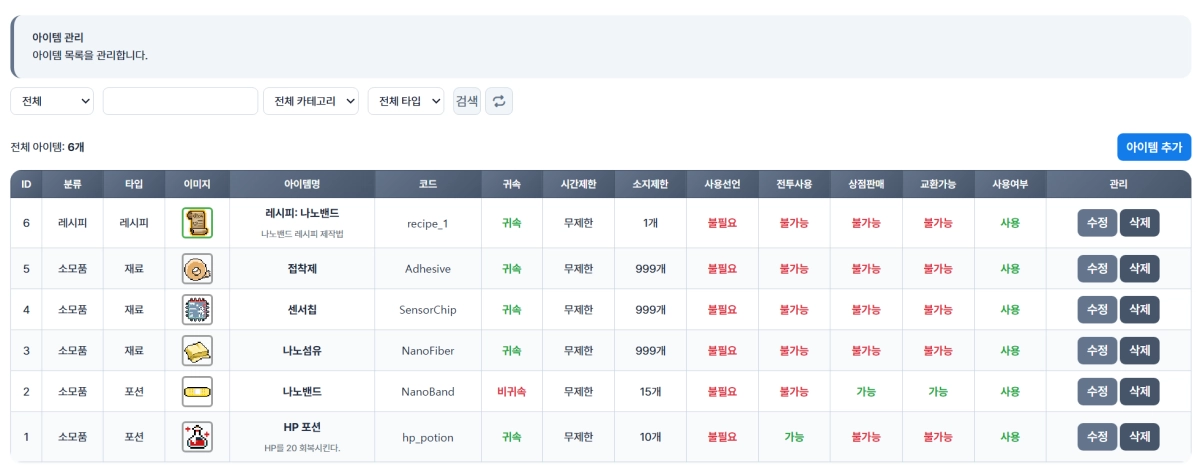Click 수정 for the NanoBand item
Image resolution: width=1200 pixels, height=472 pixels.
(1096, 392)
